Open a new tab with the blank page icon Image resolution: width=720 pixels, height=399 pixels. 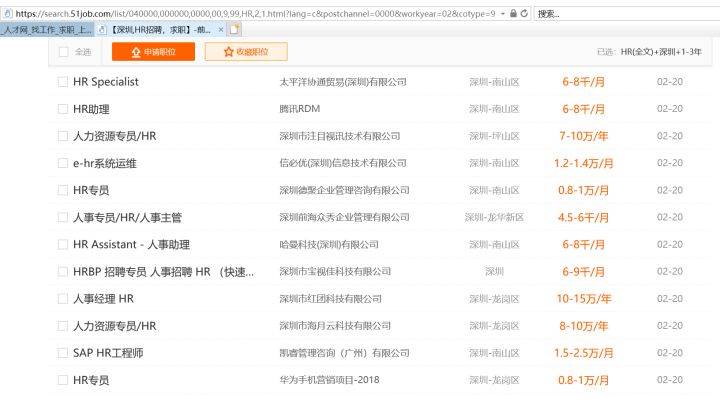point(235,29)
